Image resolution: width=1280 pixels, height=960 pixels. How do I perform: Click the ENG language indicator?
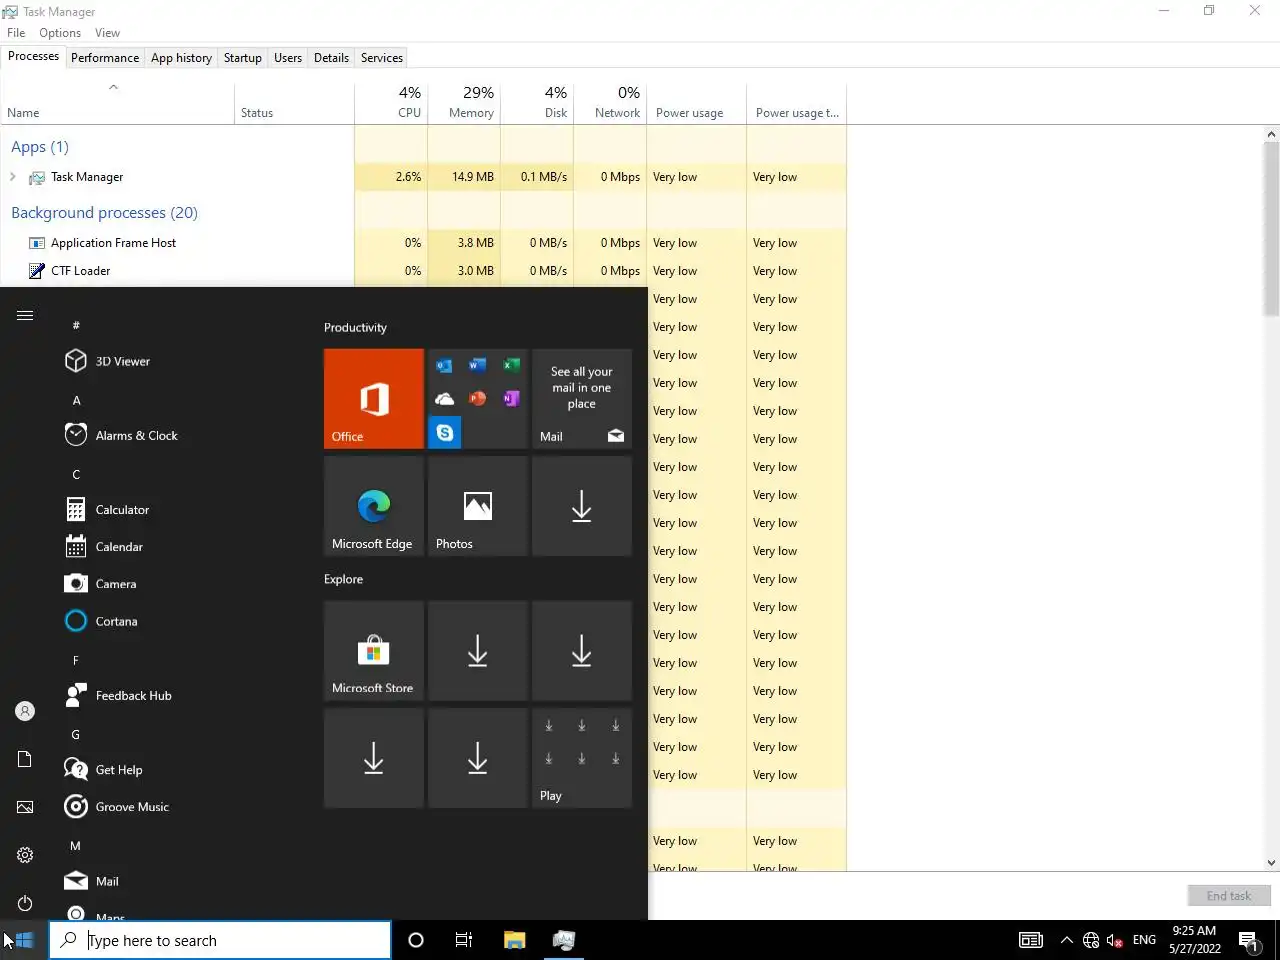point(1144,940)
